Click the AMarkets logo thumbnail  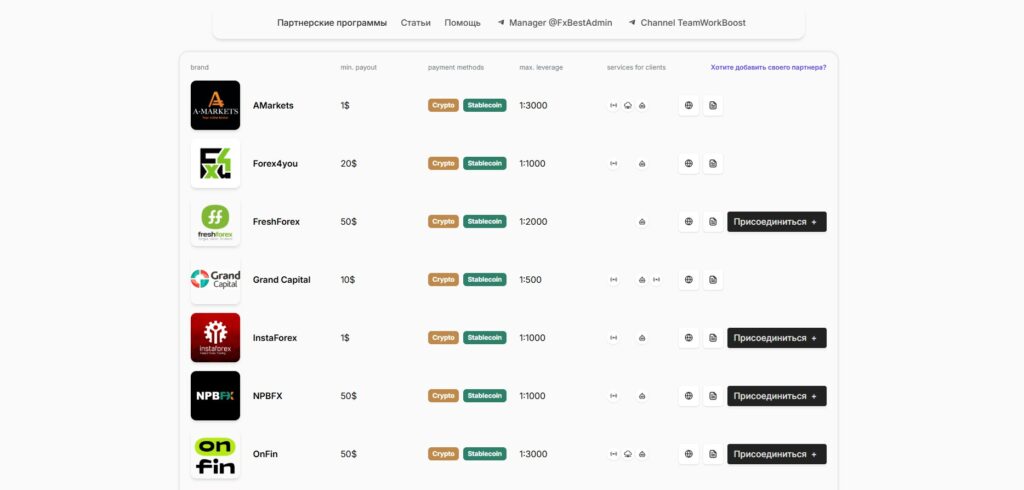click(216, 105)
